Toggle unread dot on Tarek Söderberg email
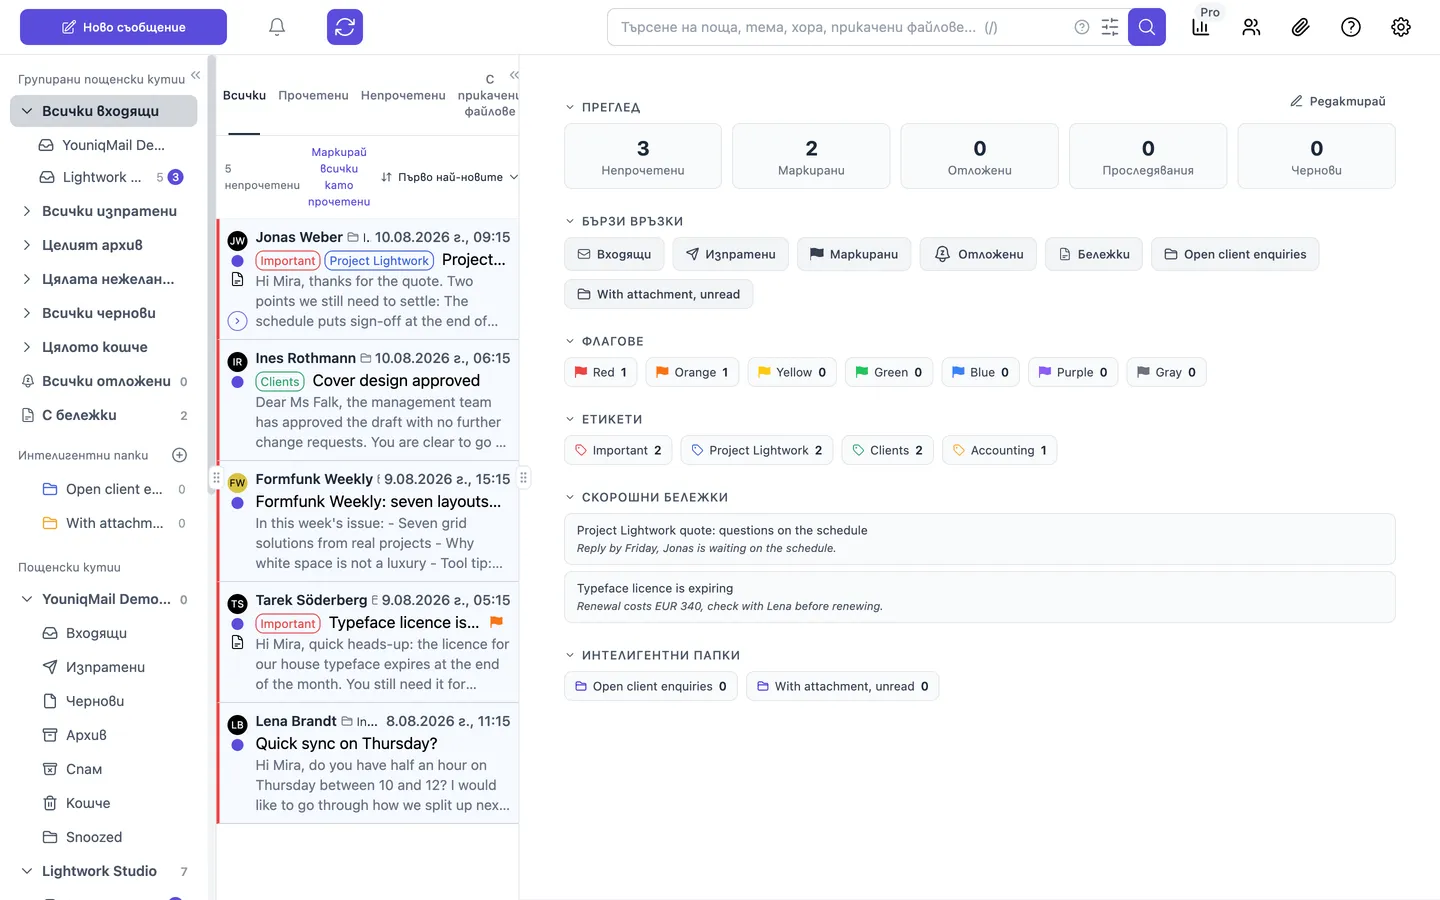The width and height of the screenshot is (1440, 900). click(x=237, y=624)
